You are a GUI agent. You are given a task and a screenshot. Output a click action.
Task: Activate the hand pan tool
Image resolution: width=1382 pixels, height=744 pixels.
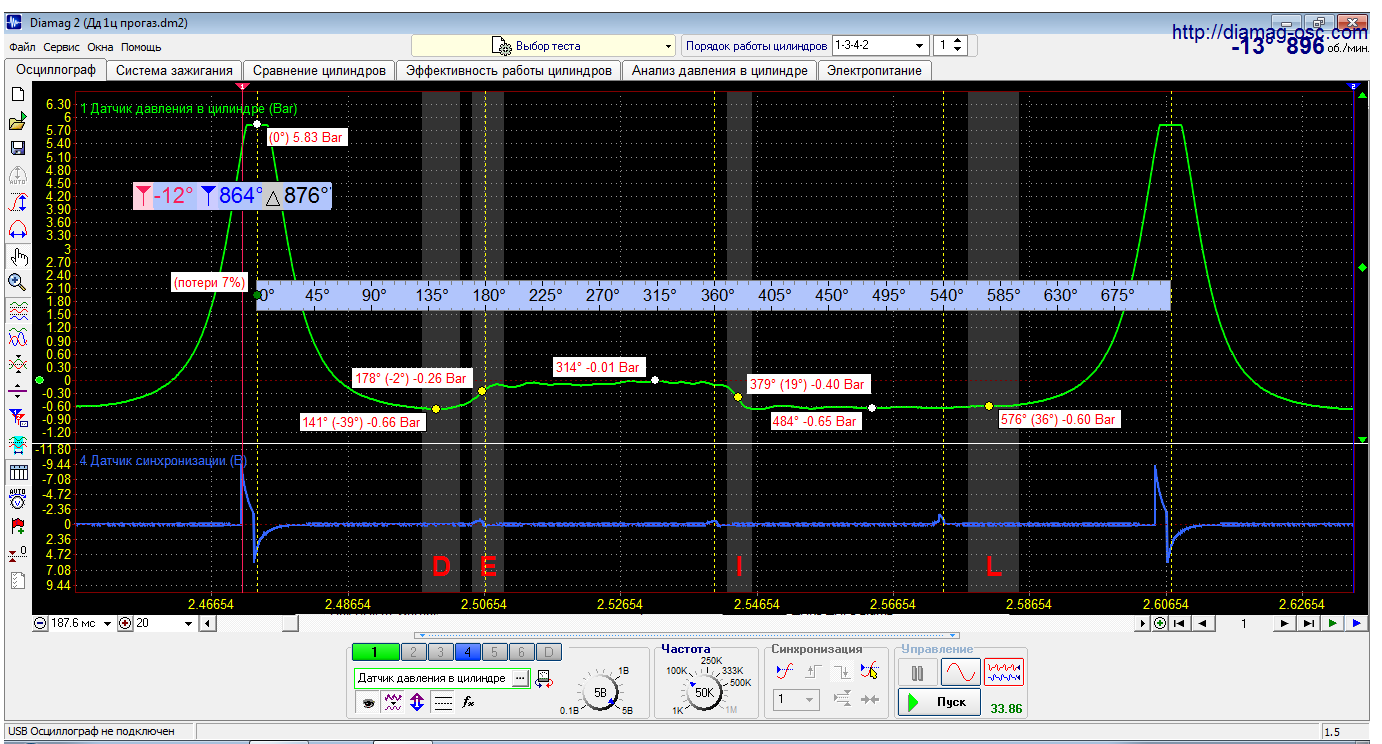click(x=17, y=257)
